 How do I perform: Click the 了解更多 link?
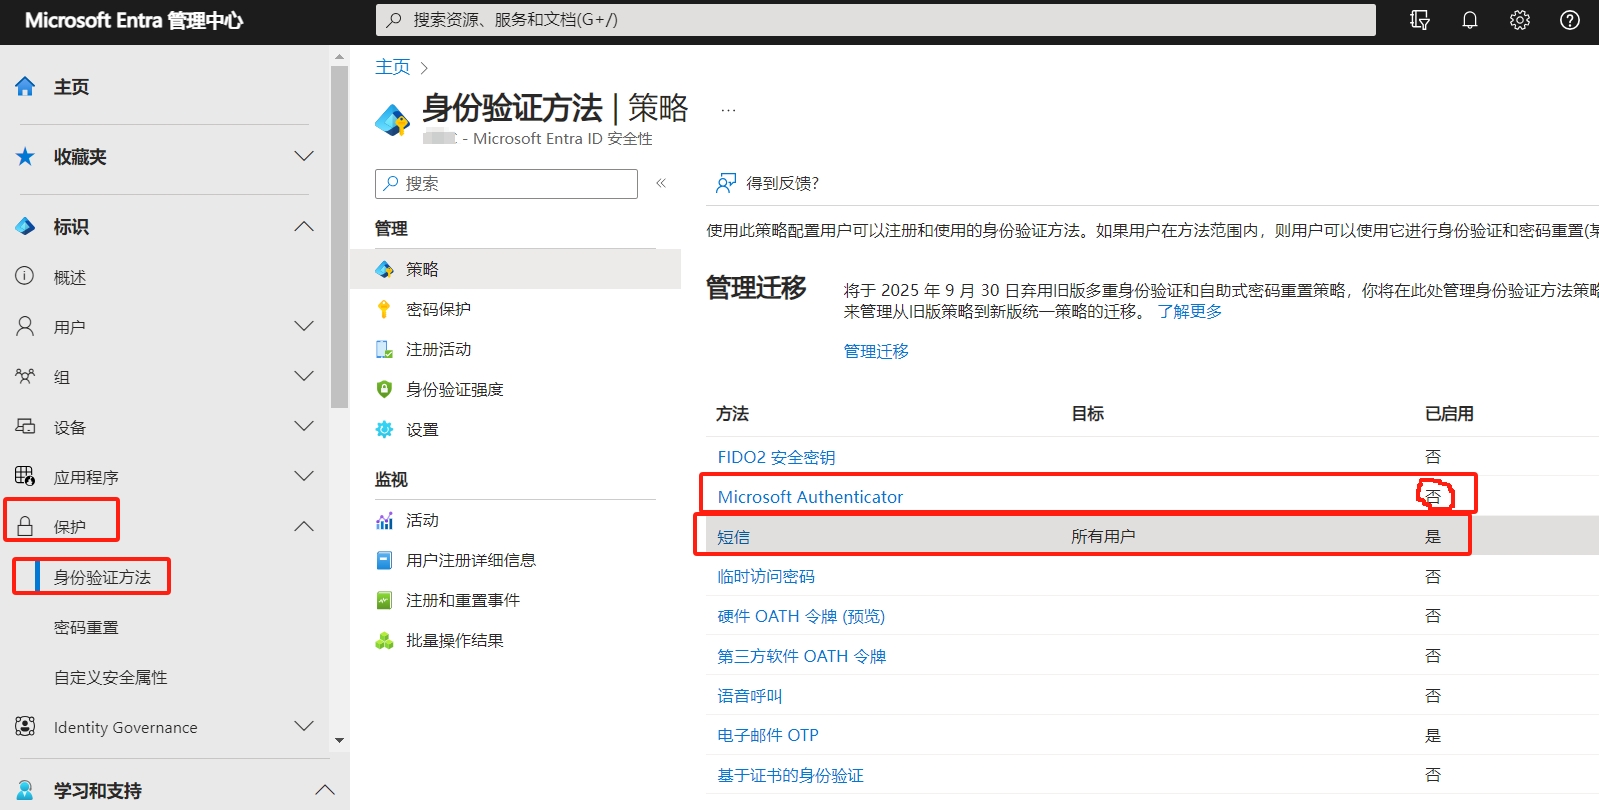(1190, 311)
